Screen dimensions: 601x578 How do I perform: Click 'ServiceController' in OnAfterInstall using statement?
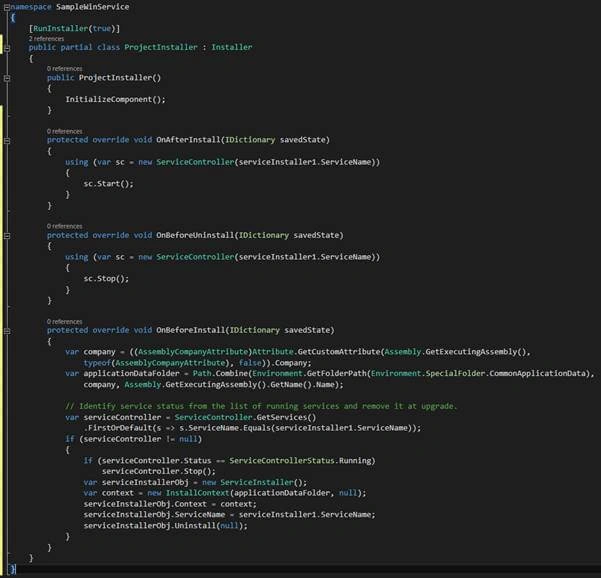pyautogui.click(x=195, y=162)
